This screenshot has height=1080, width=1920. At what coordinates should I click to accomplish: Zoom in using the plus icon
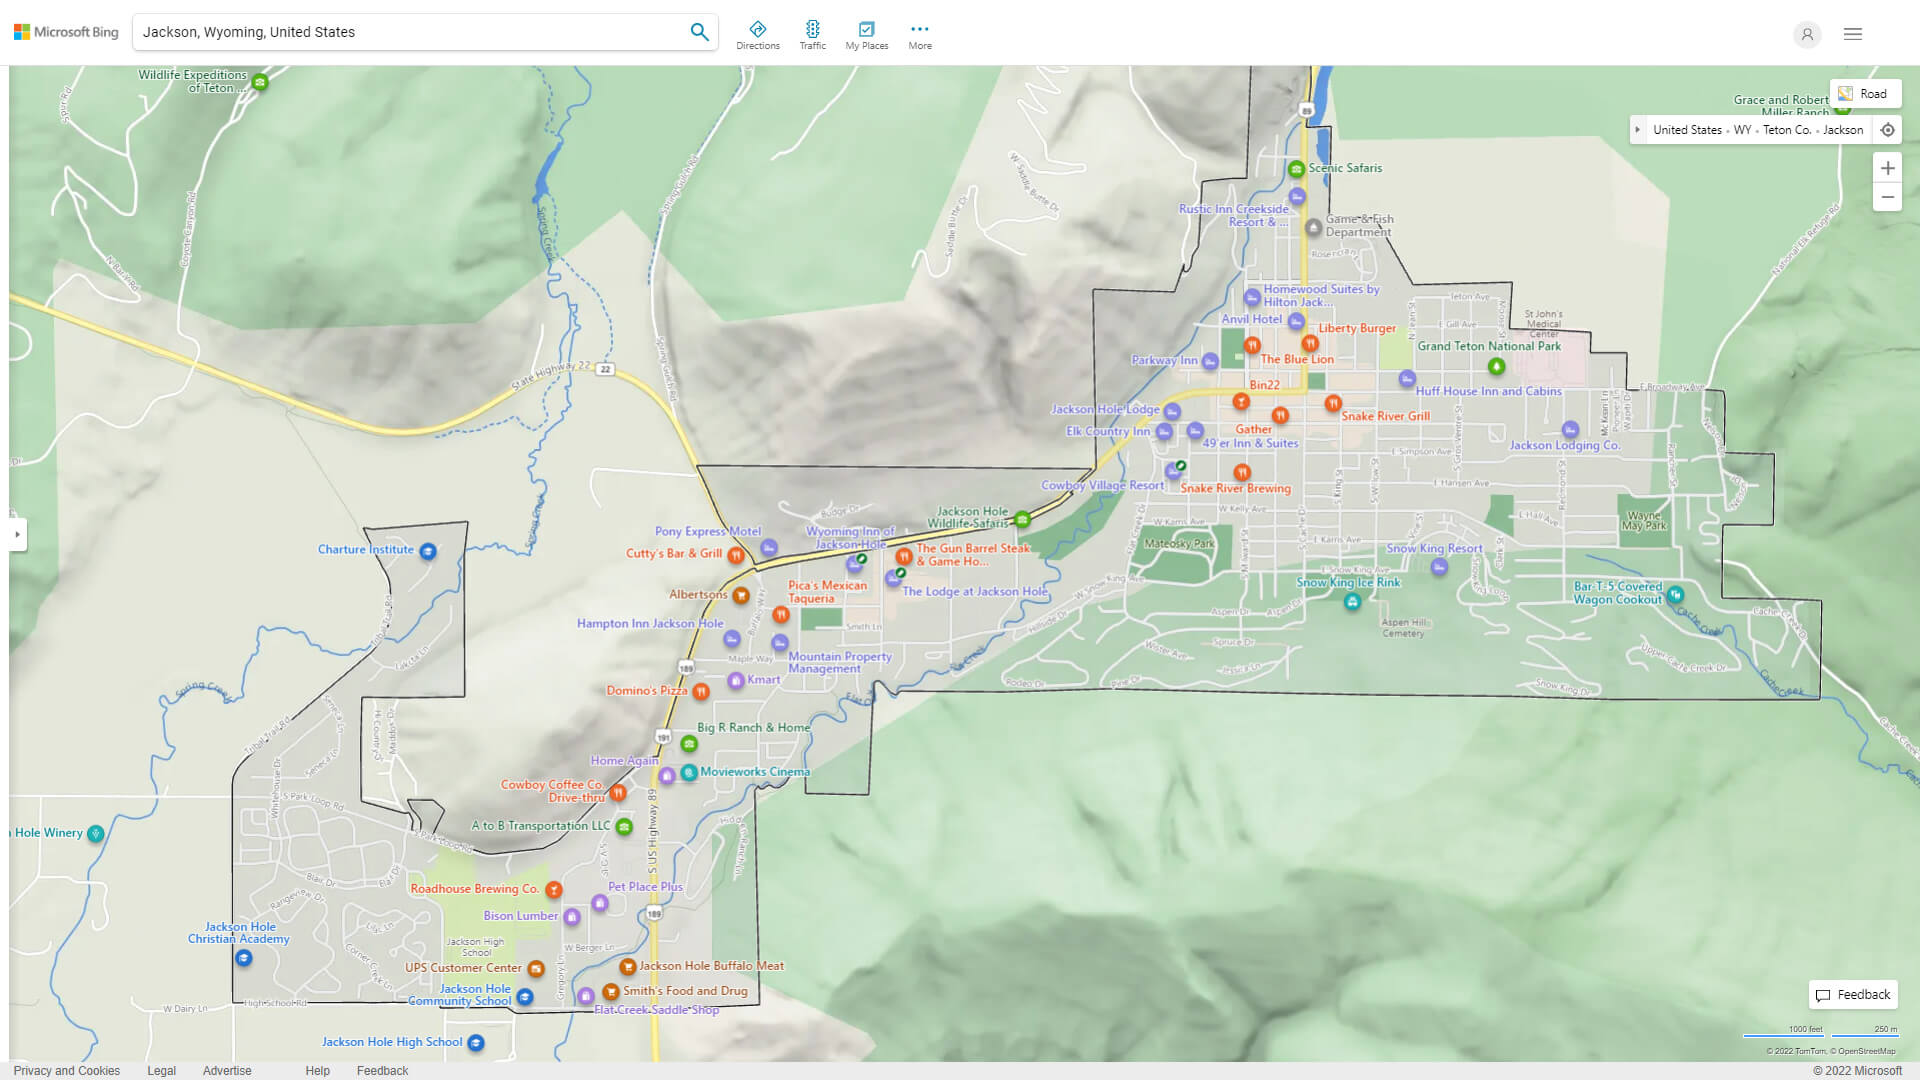[1888, 168]
